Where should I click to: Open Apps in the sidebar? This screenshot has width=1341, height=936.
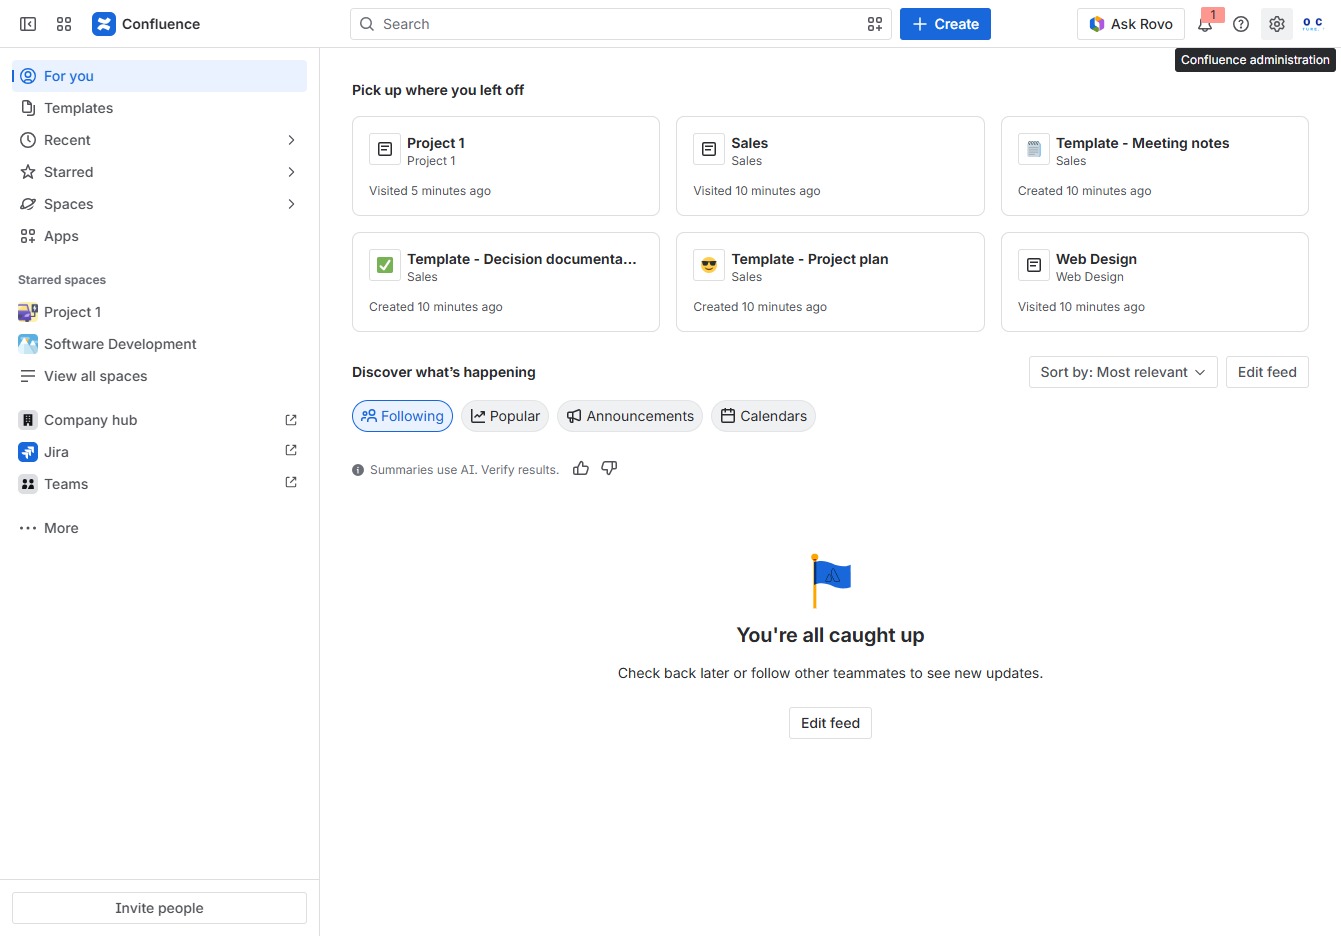pyautogui.click(x=159, y=236)
